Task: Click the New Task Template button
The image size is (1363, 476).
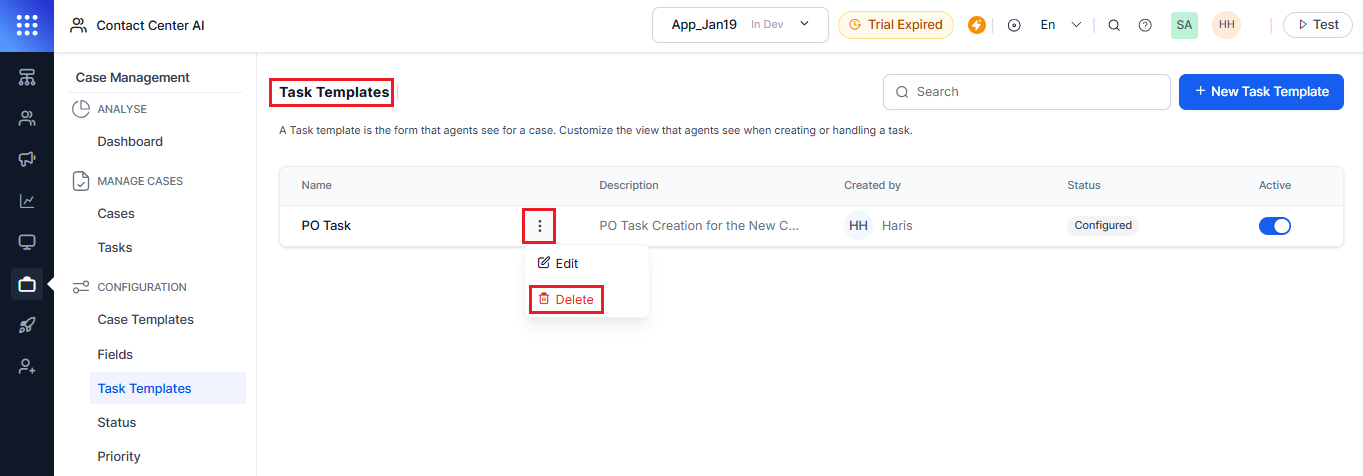Action: click(1260, 91)
